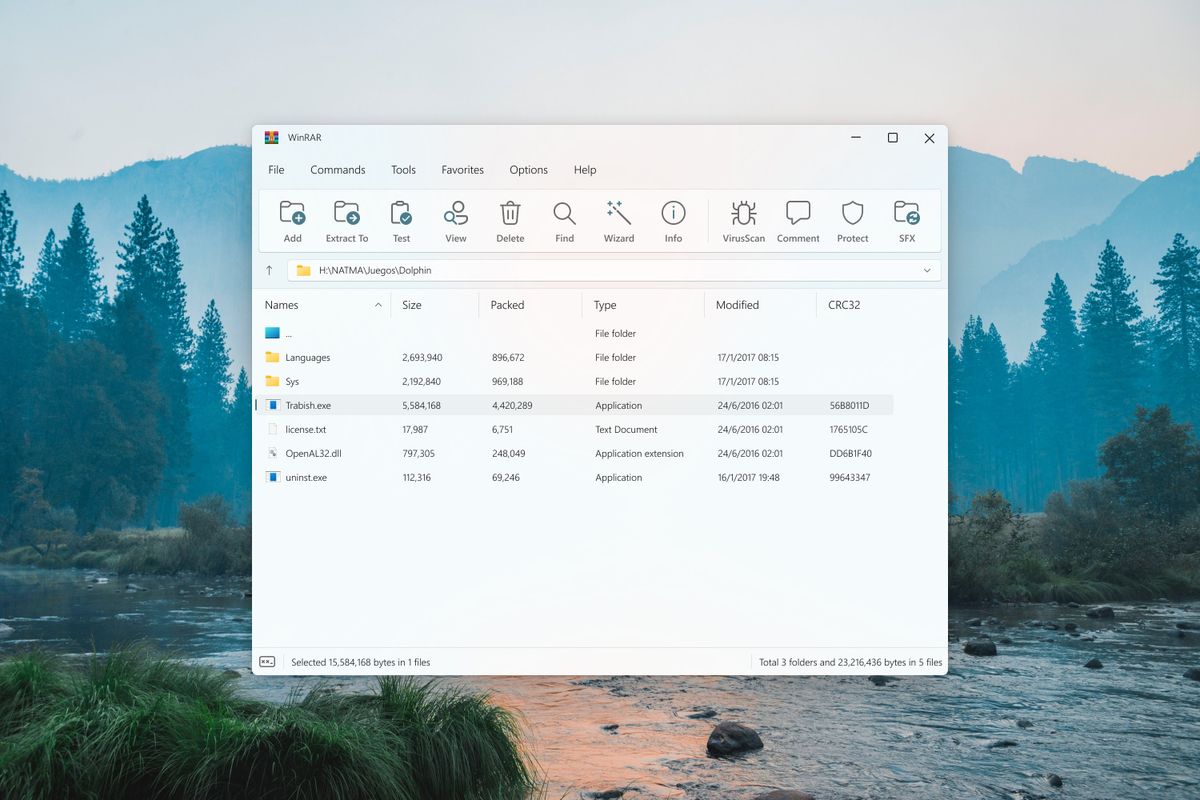Select the OpenAL32.dll file name
The image size is (1200, 800).
313,453
